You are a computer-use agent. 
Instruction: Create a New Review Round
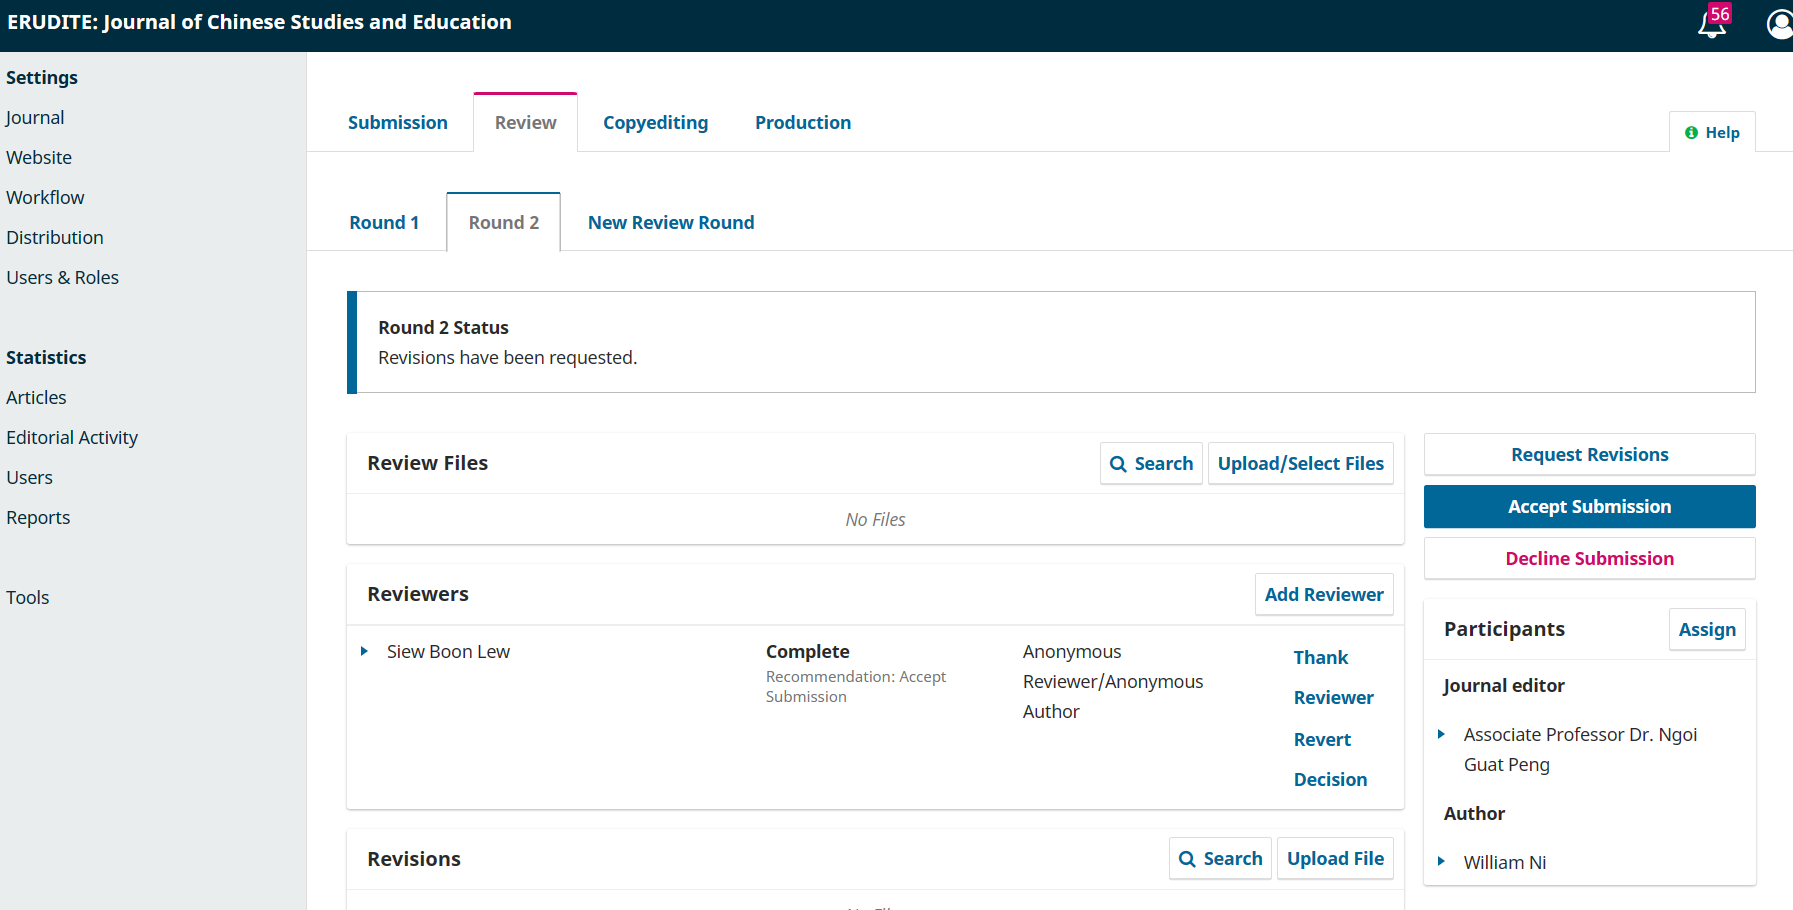click(x=670, y=223)
